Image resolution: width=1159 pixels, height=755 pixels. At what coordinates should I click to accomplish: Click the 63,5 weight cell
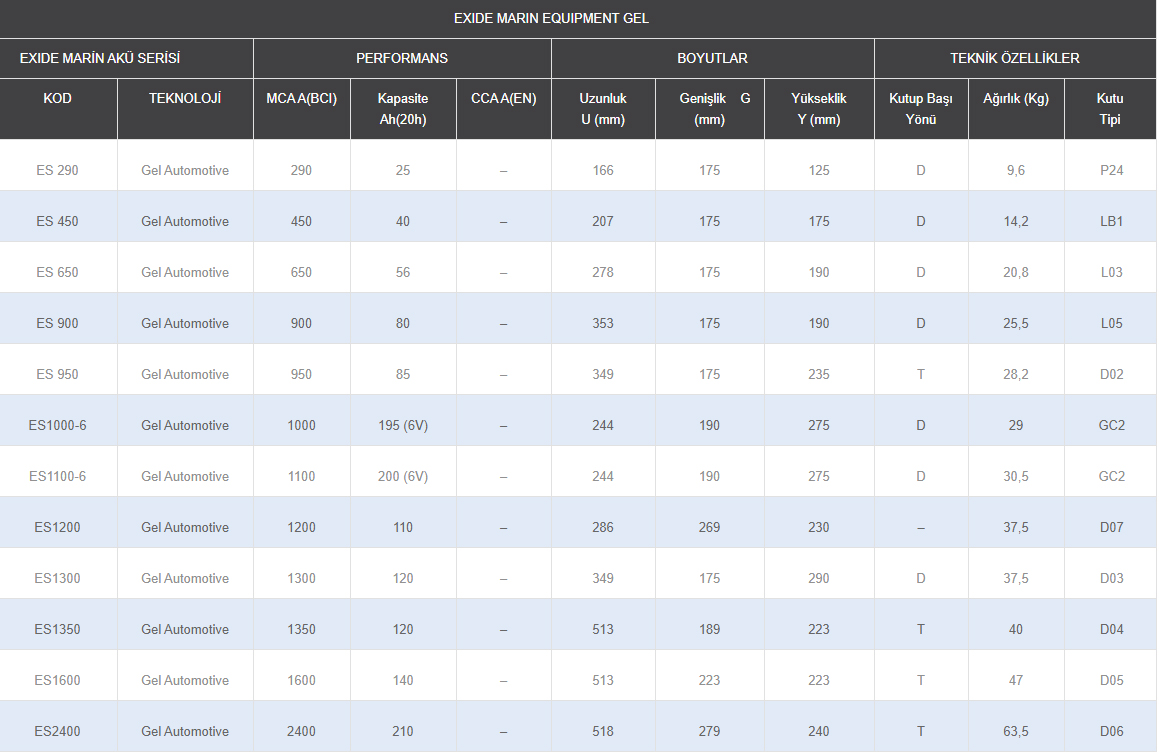(x=1016, y=731)
